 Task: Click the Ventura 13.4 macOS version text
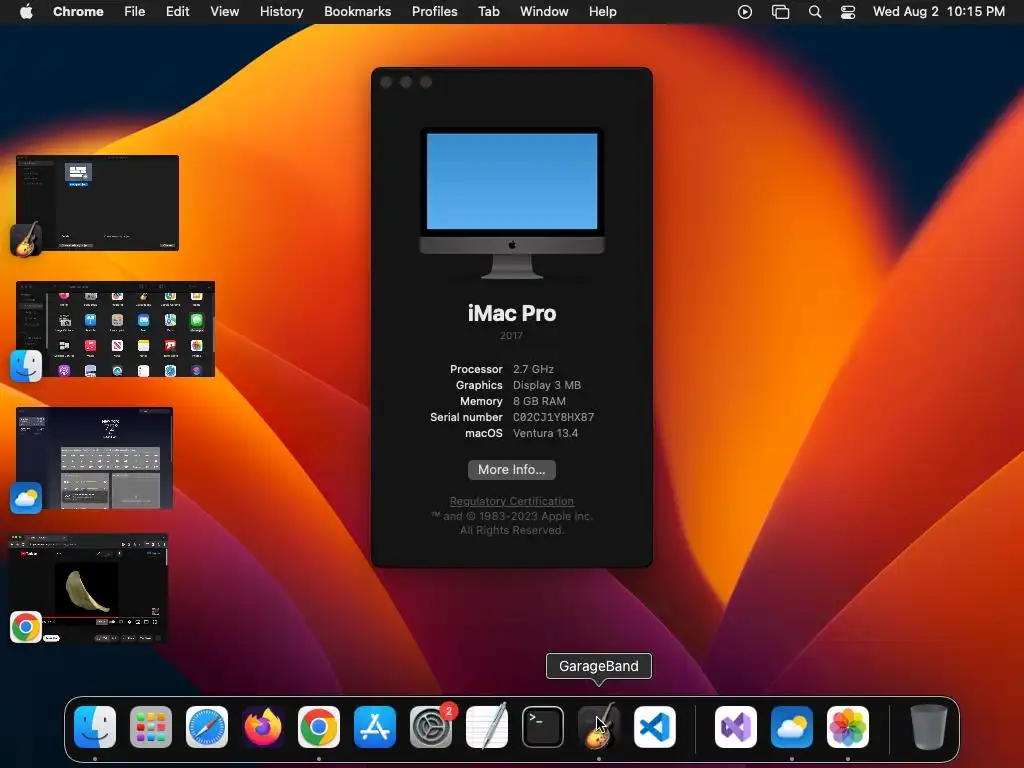pyautogui.click(x=545, y=433)
